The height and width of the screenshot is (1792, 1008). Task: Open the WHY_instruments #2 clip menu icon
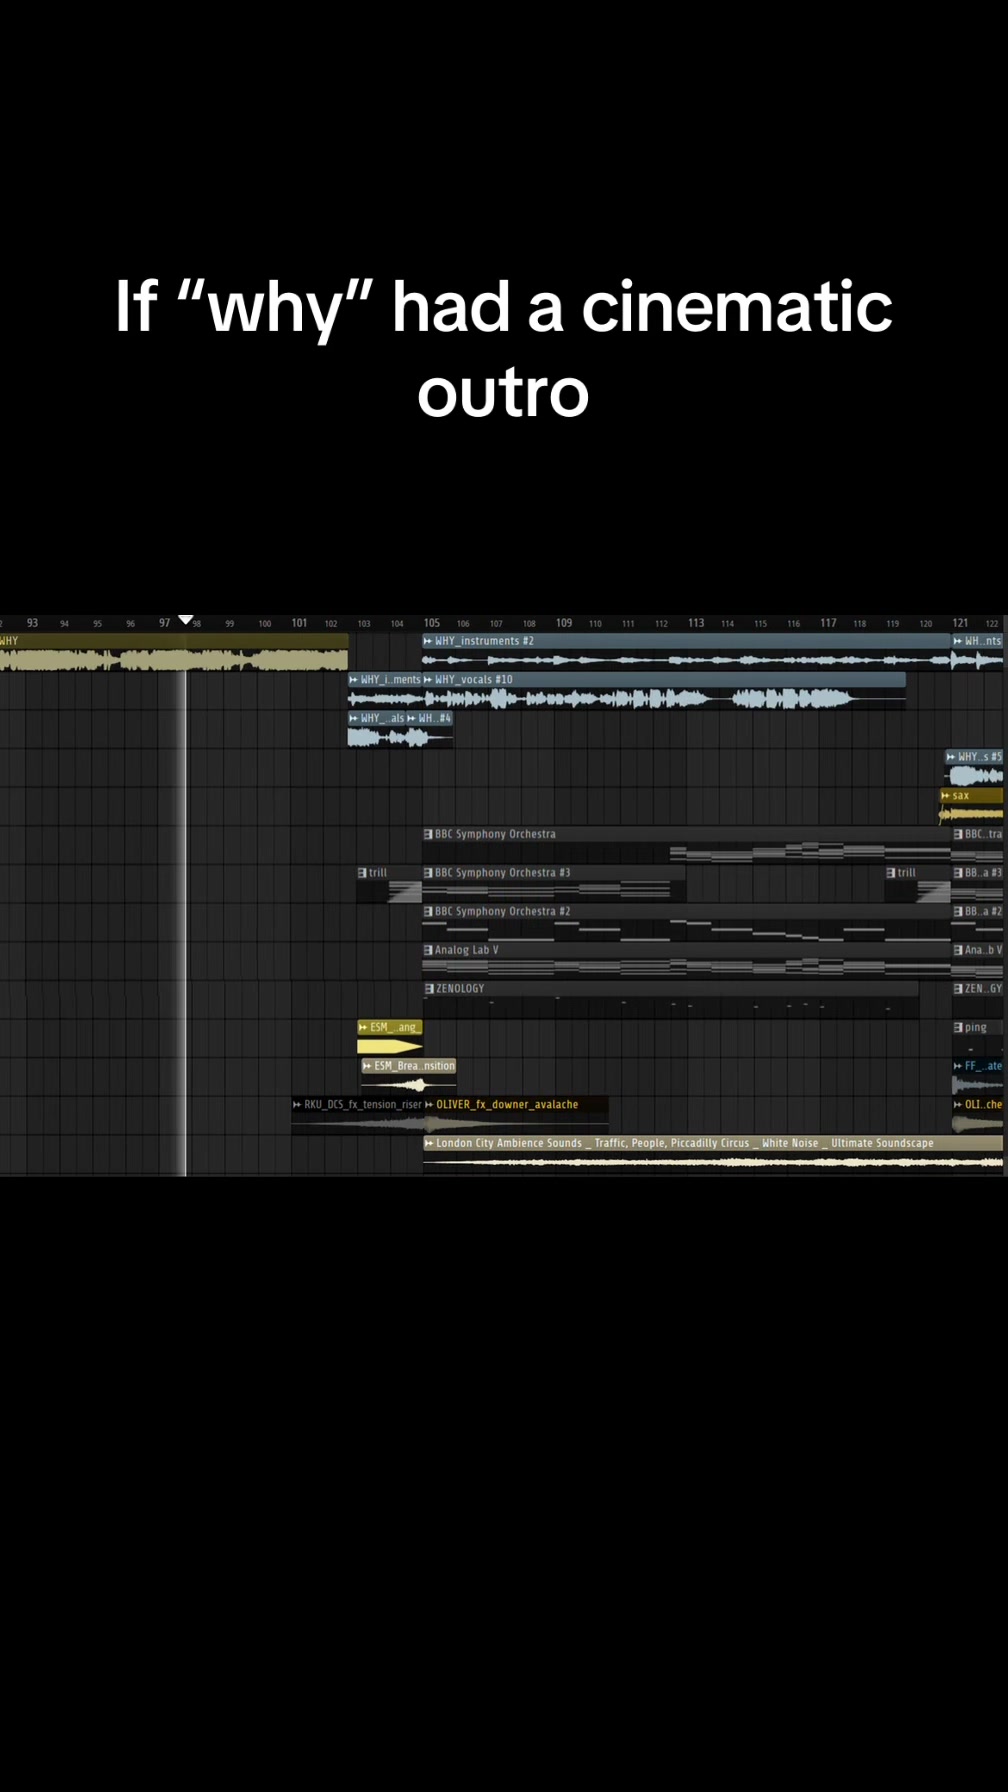point(429,641)
